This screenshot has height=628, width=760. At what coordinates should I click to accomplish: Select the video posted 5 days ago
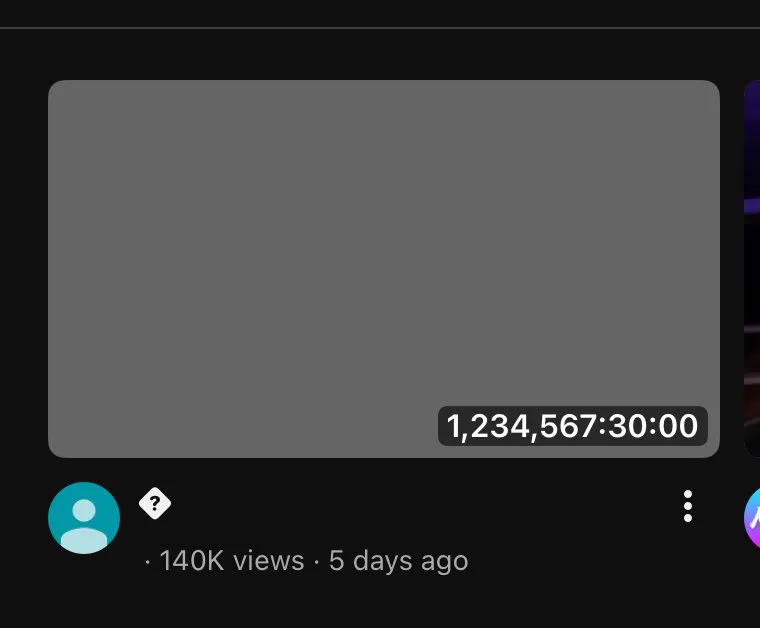(383, 268)
